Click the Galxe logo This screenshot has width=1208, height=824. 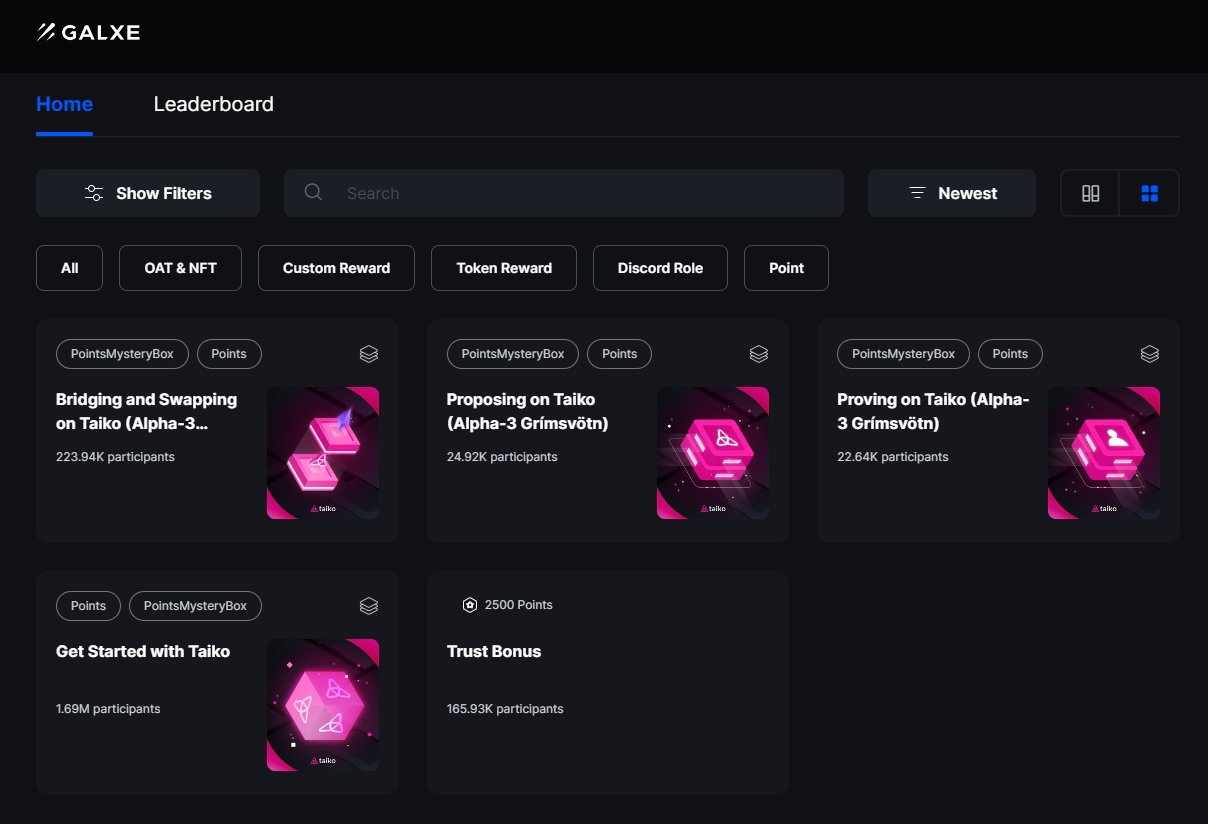88,32
